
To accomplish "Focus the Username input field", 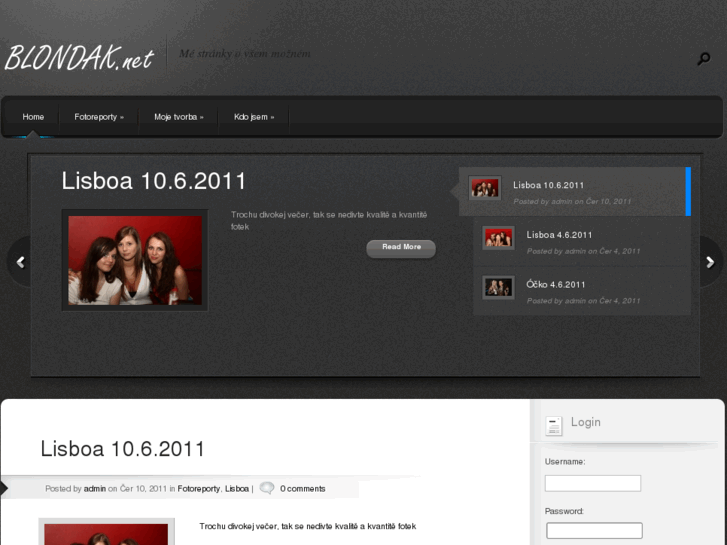I will tap(593, 483).
